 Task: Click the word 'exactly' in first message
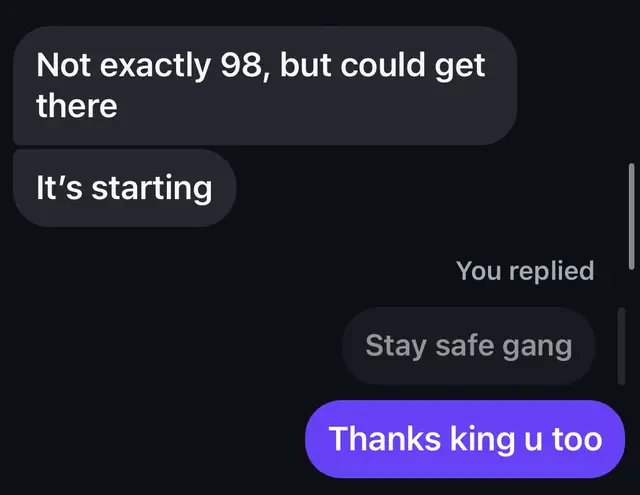pyautogui.click(x=156, y=67)
